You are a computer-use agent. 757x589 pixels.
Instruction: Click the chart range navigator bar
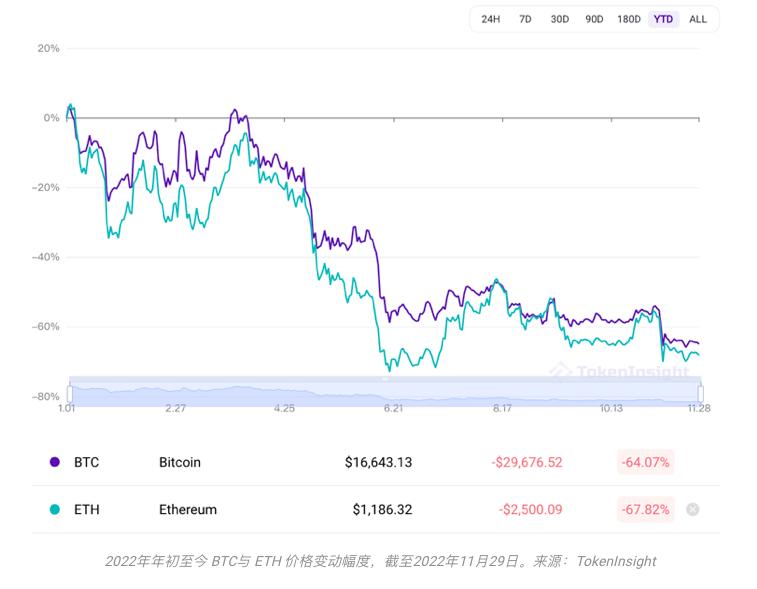[x=385, y=394]
